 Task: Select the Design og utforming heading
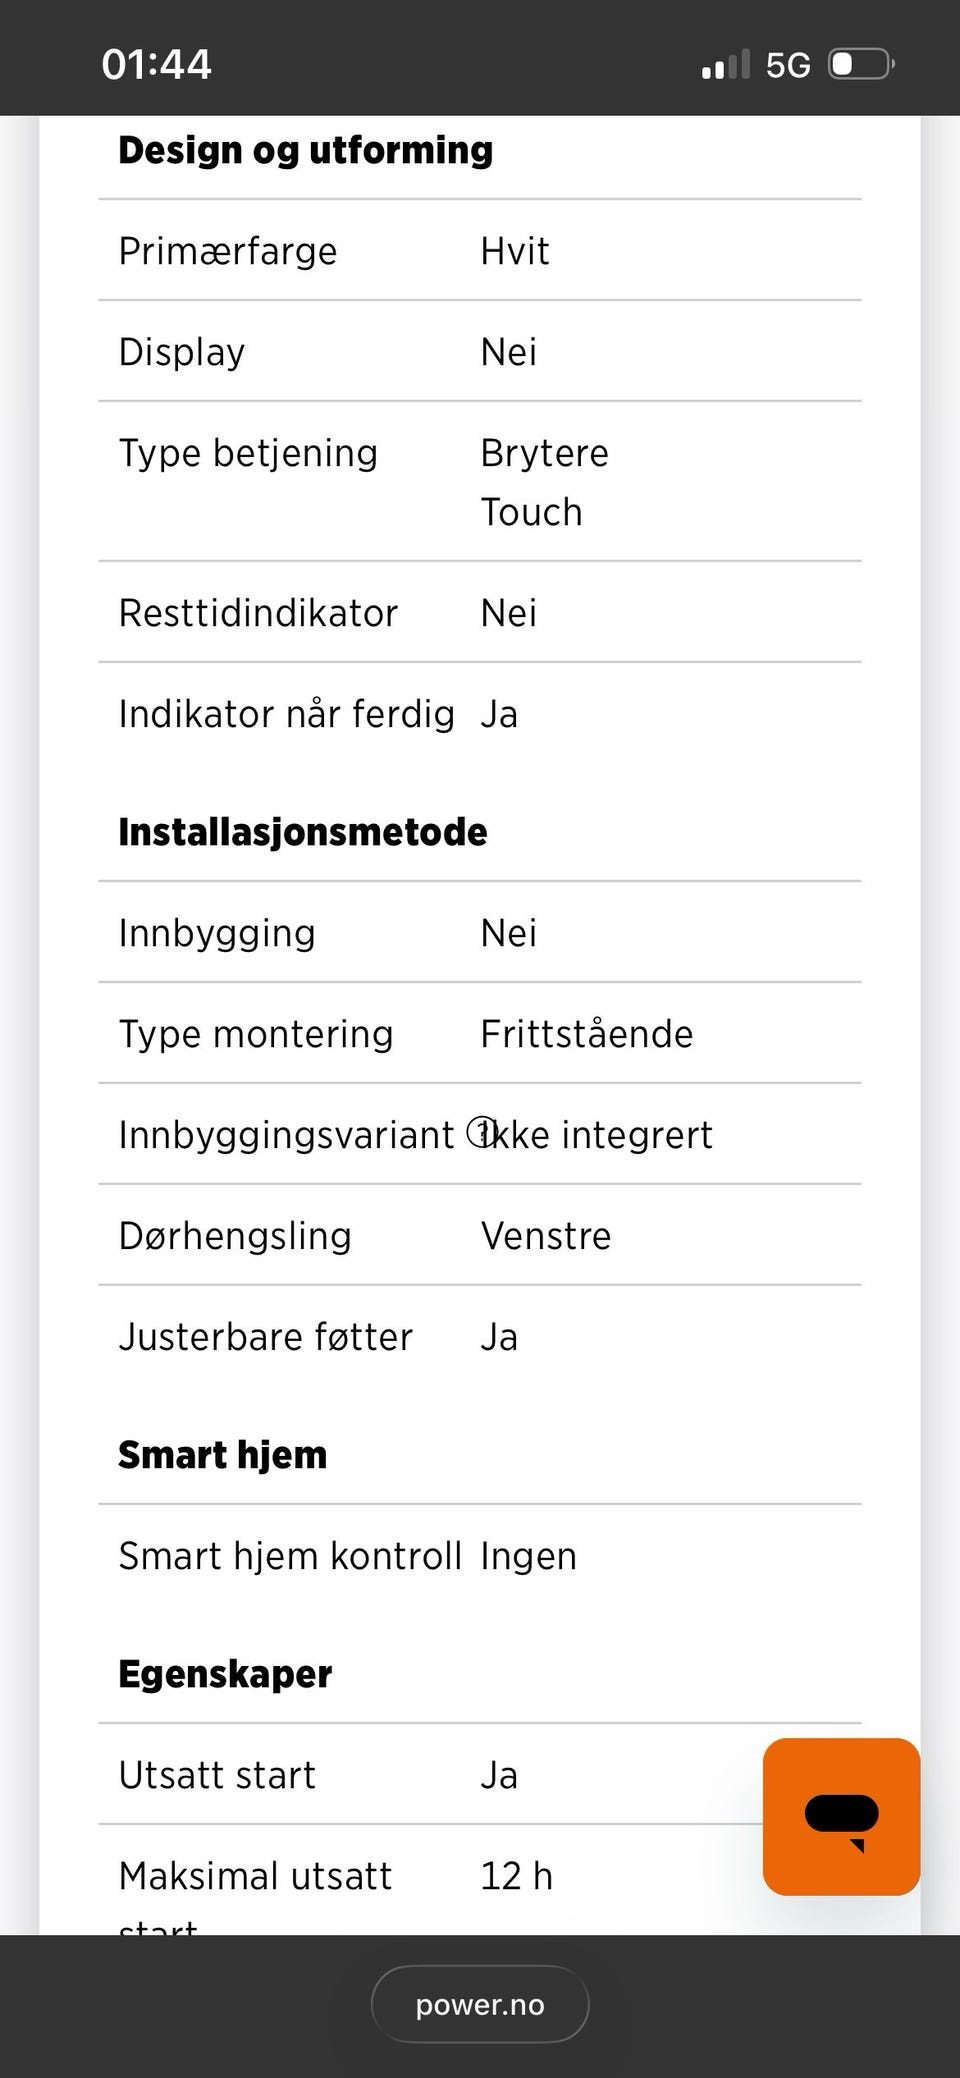pyautogui.click(x=306, y=150)
